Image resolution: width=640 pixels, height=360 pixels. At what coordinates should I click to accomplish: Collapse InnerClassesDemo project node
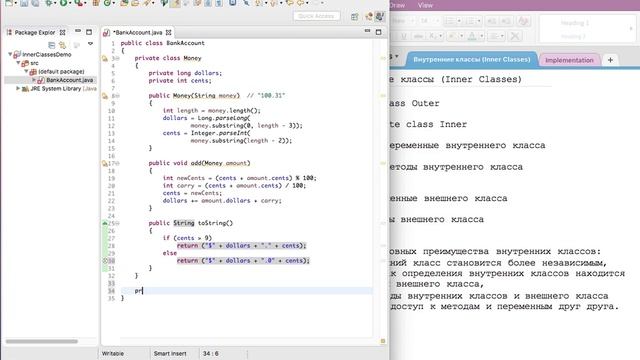[x=10, y=54]
